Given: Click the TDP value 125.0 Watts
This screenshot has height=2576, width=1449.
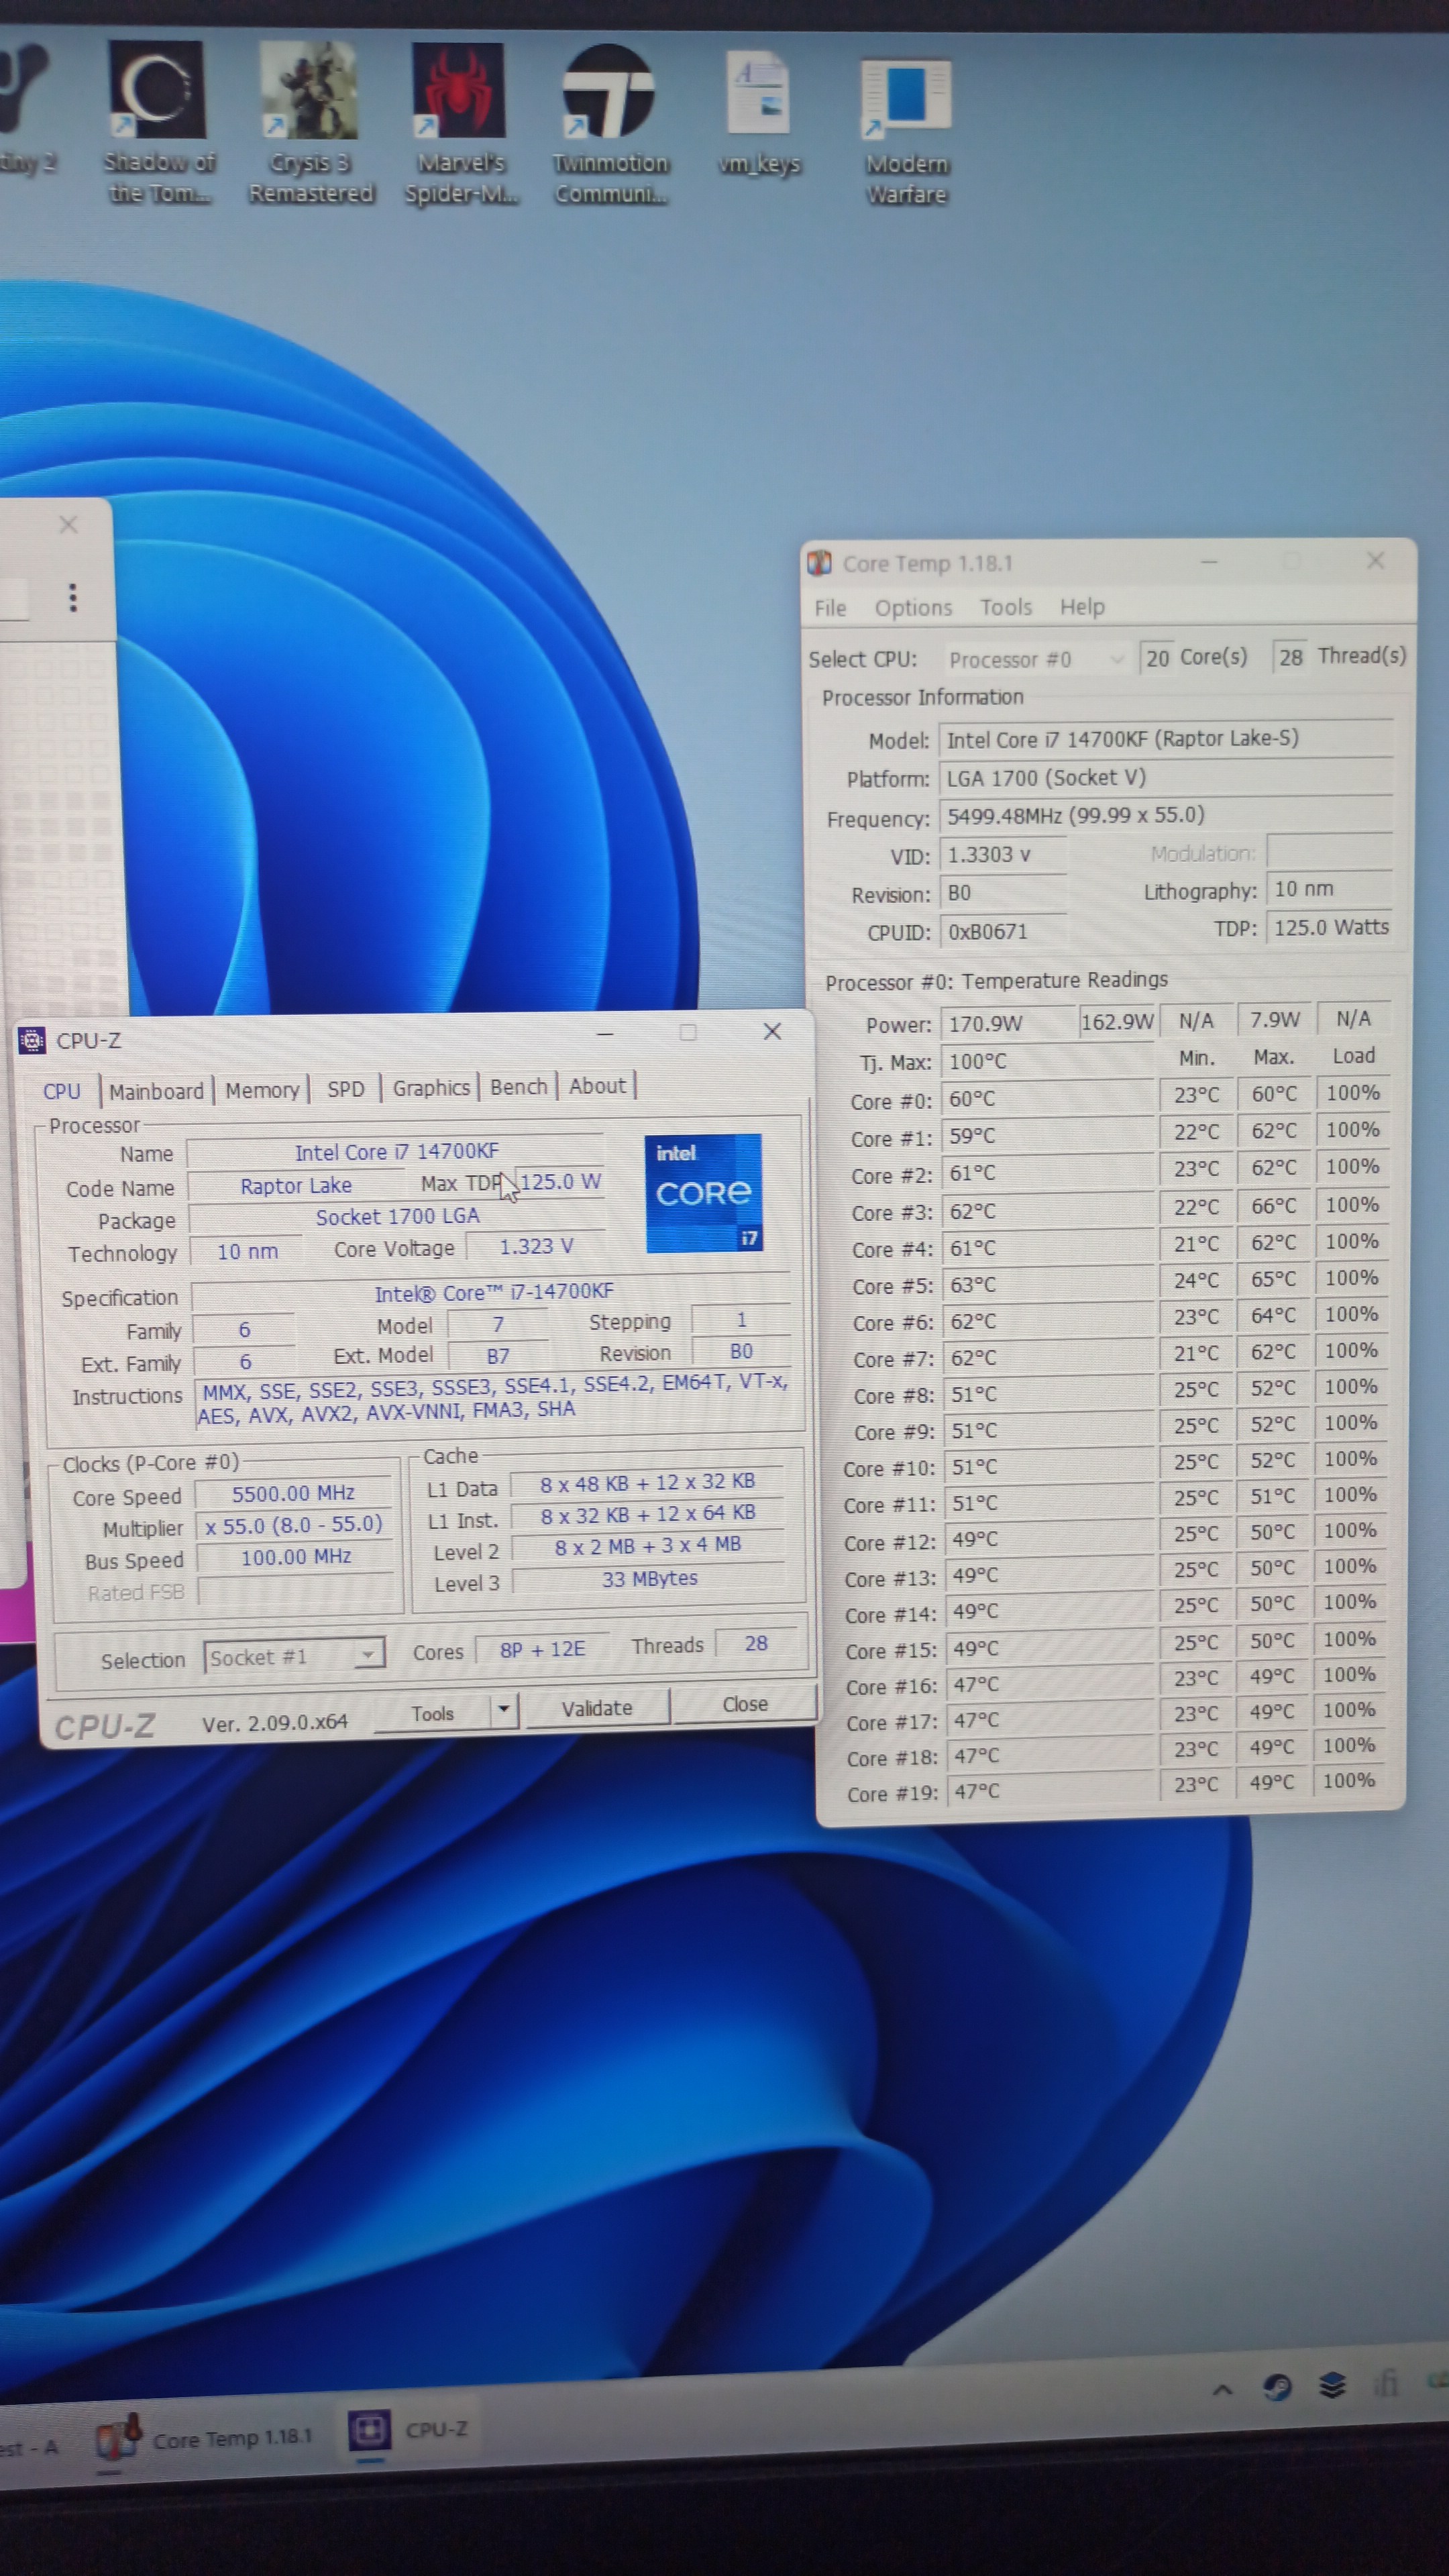Looking at the screenshot, I should click(1330, 927).
